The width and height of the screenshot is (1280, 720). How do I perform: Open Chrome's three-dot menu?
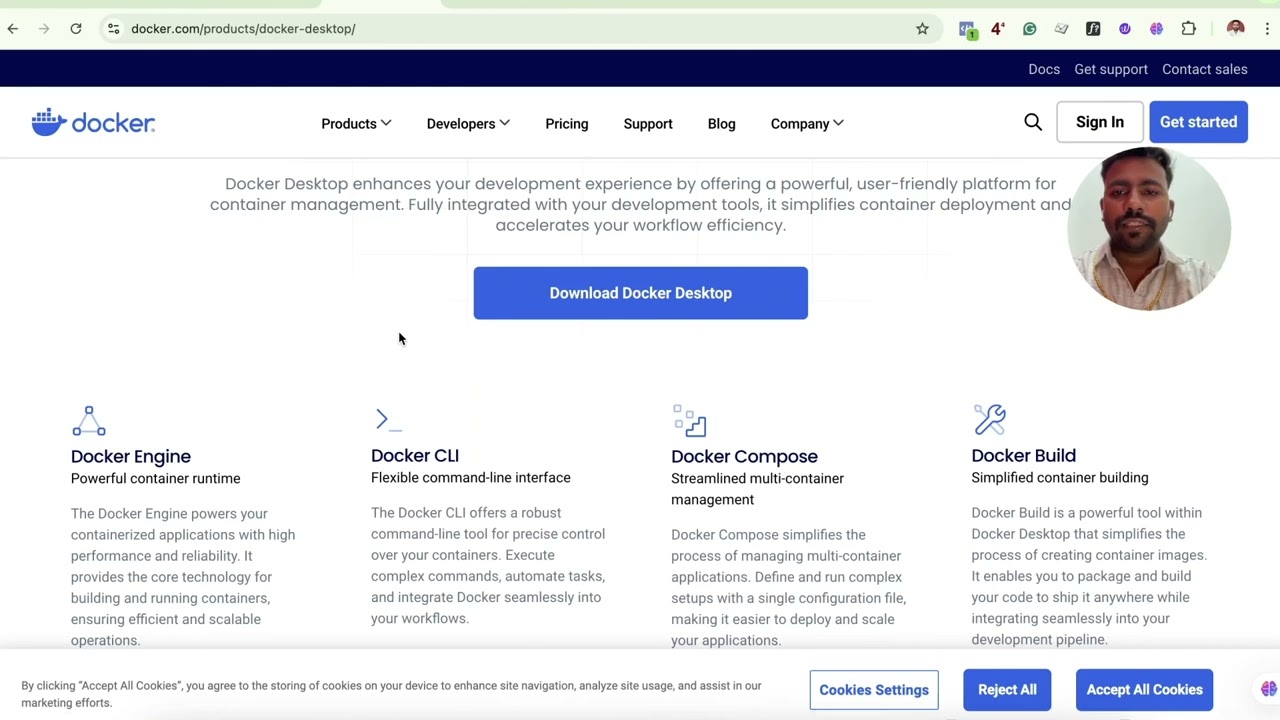coord(1267,29)
